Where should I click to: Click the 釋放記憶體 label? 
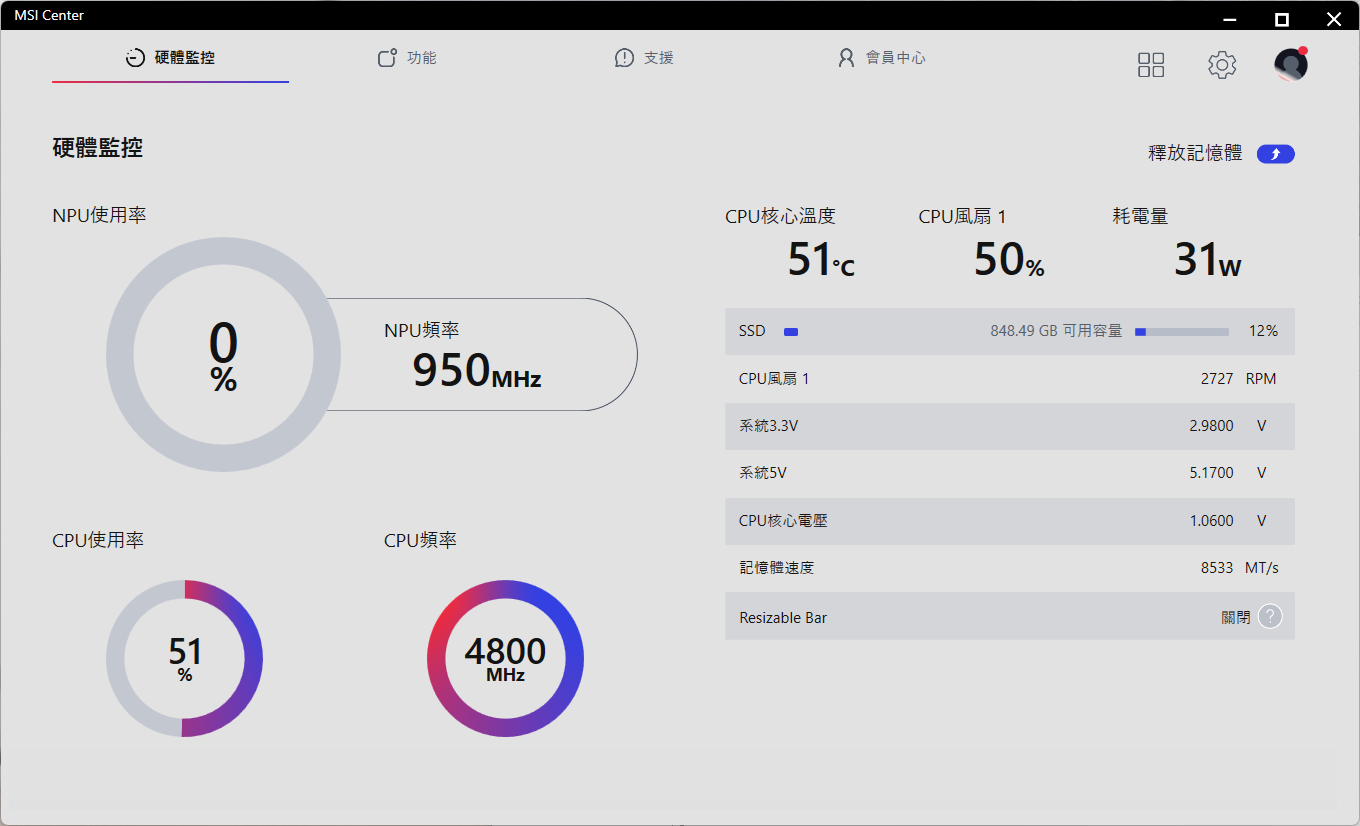tap(1195, 153)
